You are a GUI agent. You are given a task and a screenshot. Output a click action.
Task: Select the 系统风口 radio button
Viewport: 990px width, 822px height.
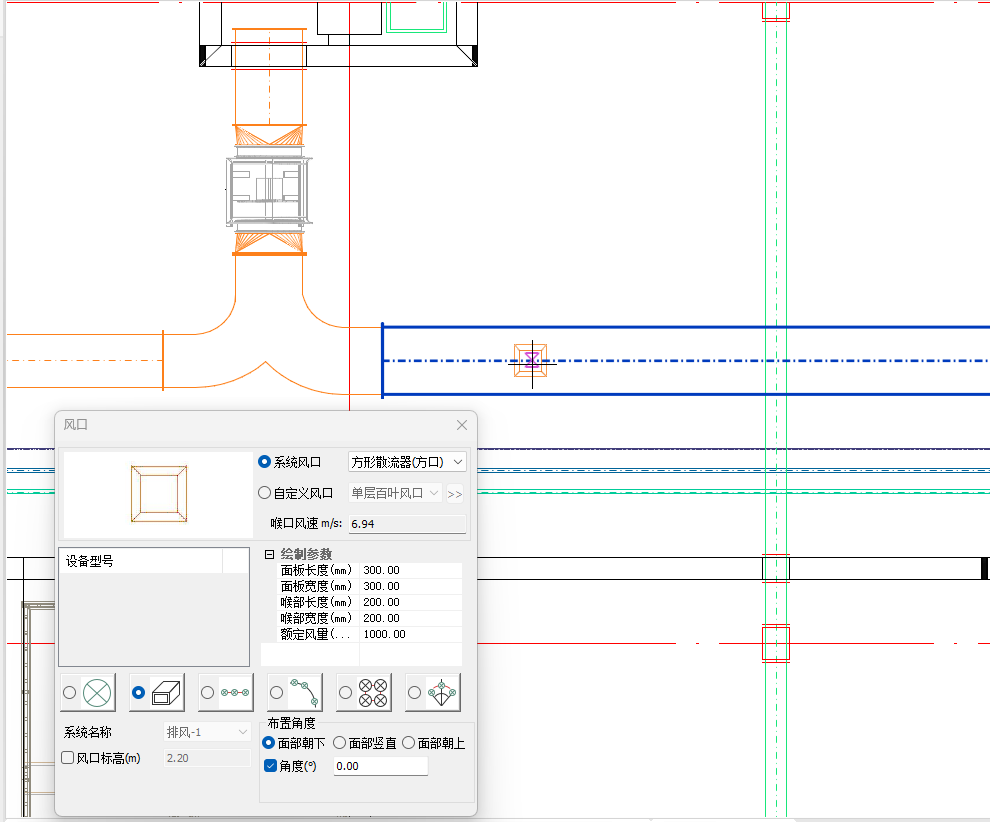coord(265,462)
